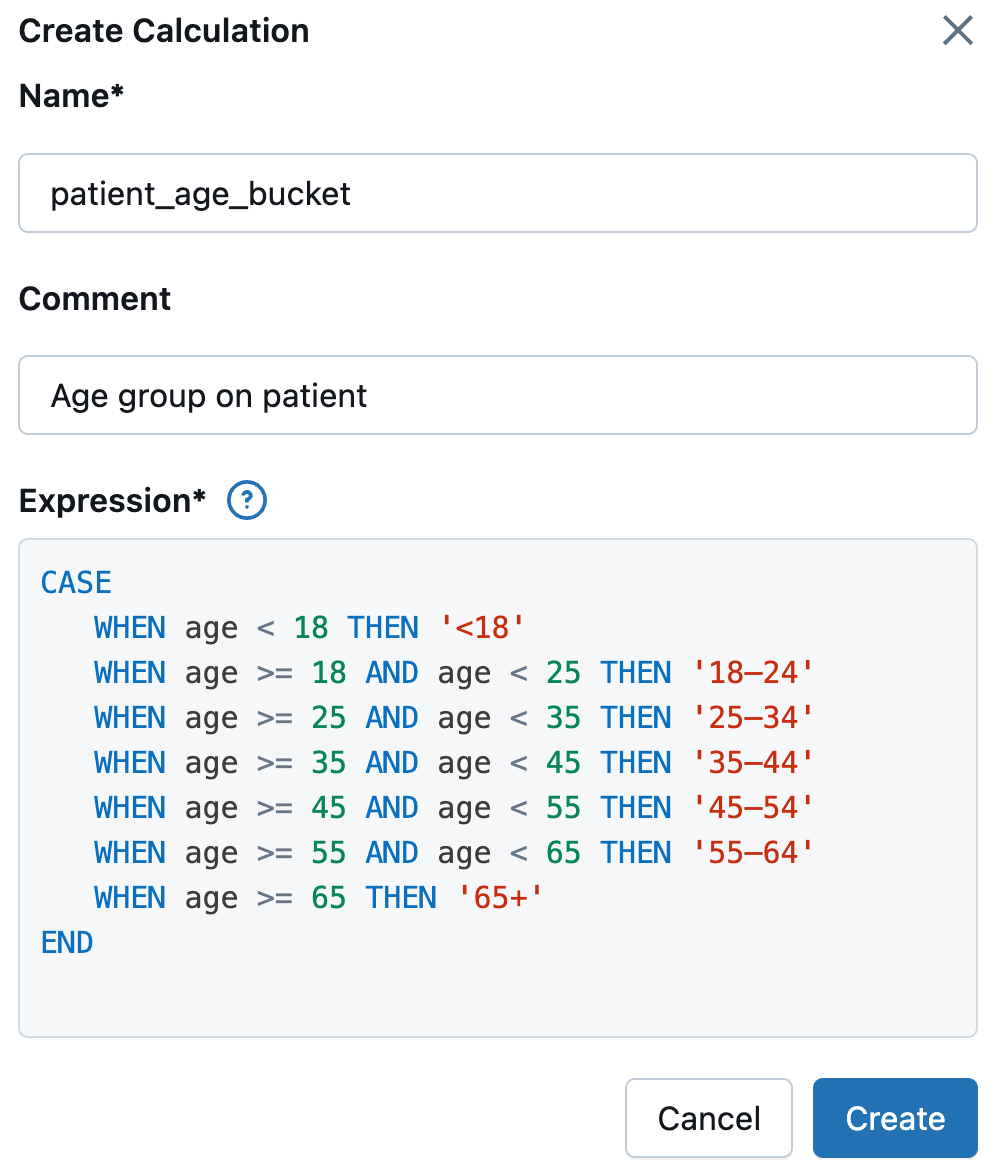Image resolution: width=1000 pixels, height=1176 pixels.
Task: Click the Comment field label
Action: coord(94,298)
